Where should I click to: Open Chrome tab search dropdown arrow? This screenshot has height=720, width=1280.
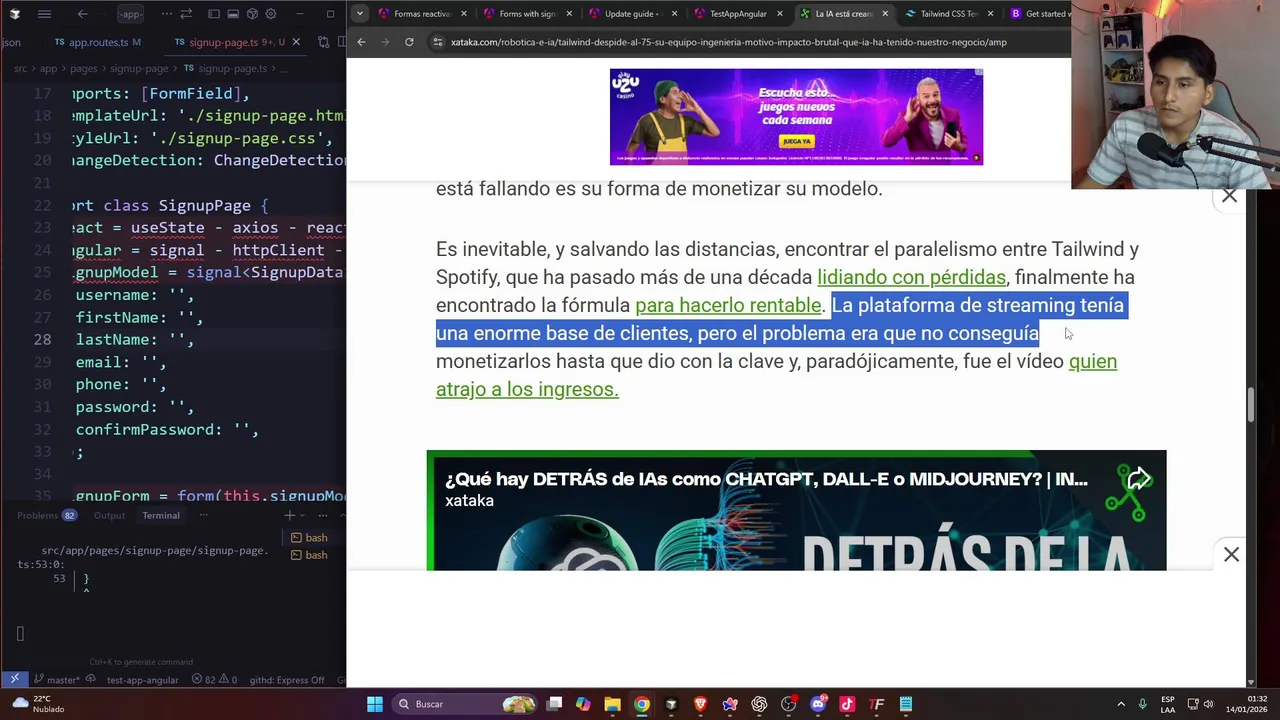click(x=359, y=14)
